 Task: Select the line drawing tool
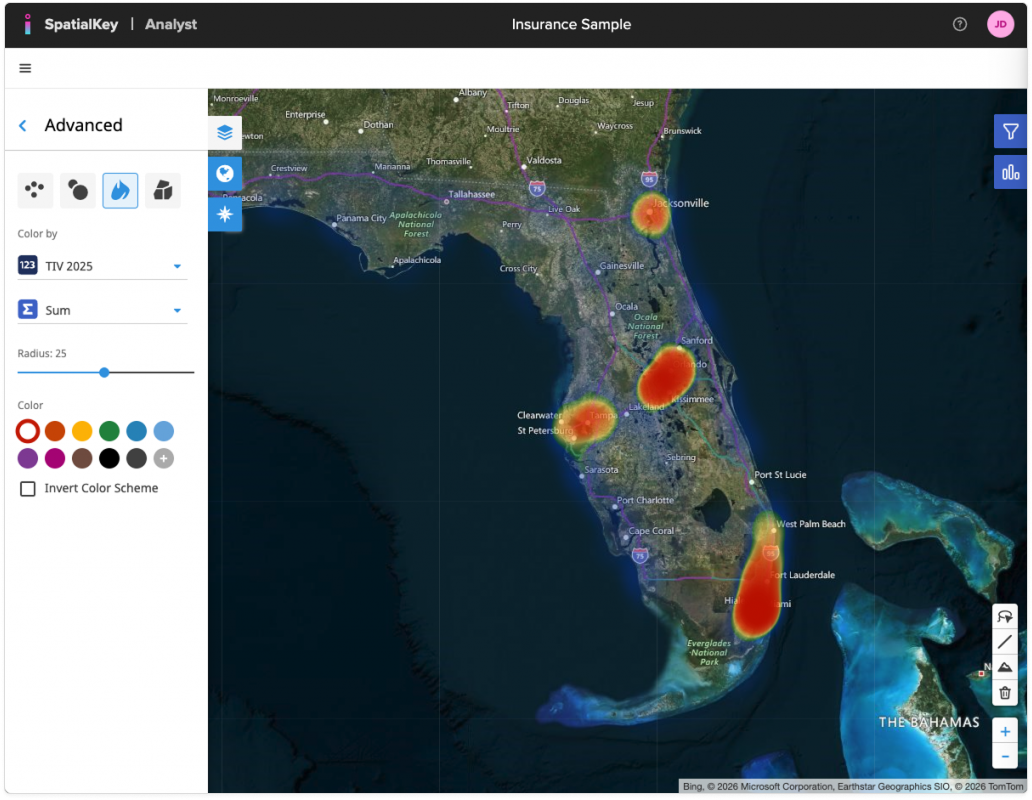(x=1005, y=642)
